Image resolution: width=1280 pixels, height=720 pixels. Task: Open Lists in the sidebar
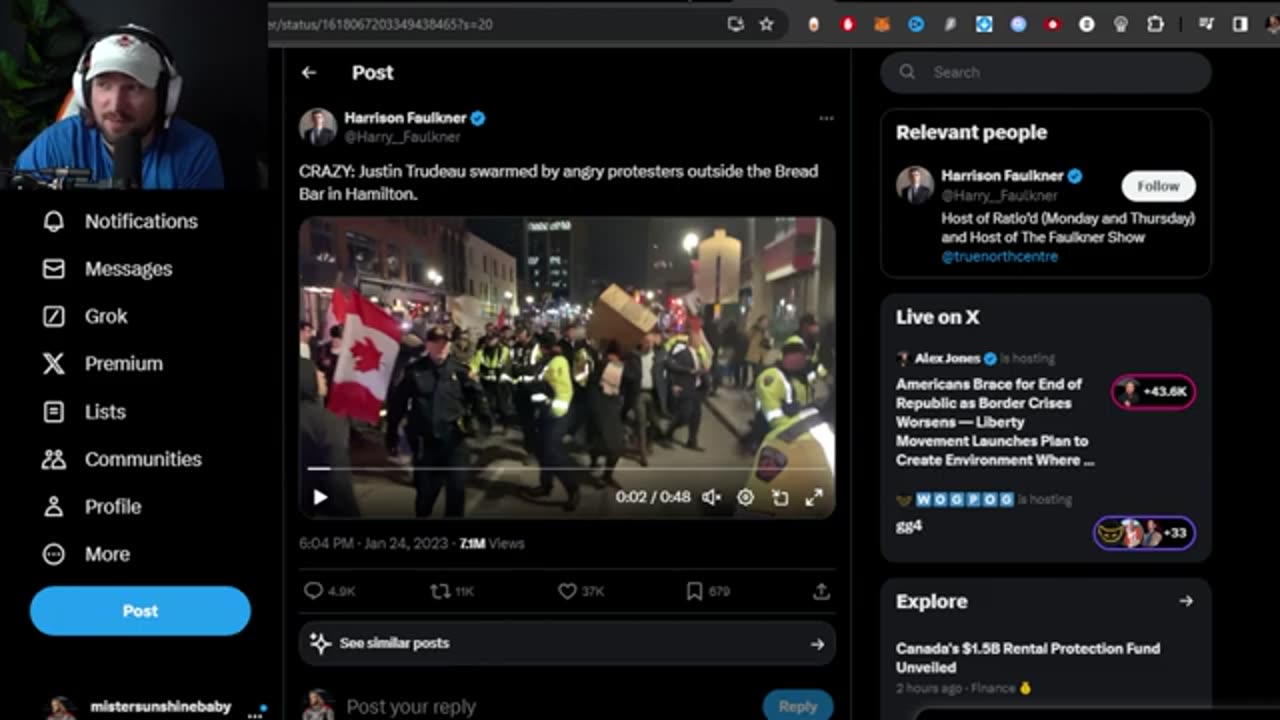pyautogui.click(x=84, y=412)
